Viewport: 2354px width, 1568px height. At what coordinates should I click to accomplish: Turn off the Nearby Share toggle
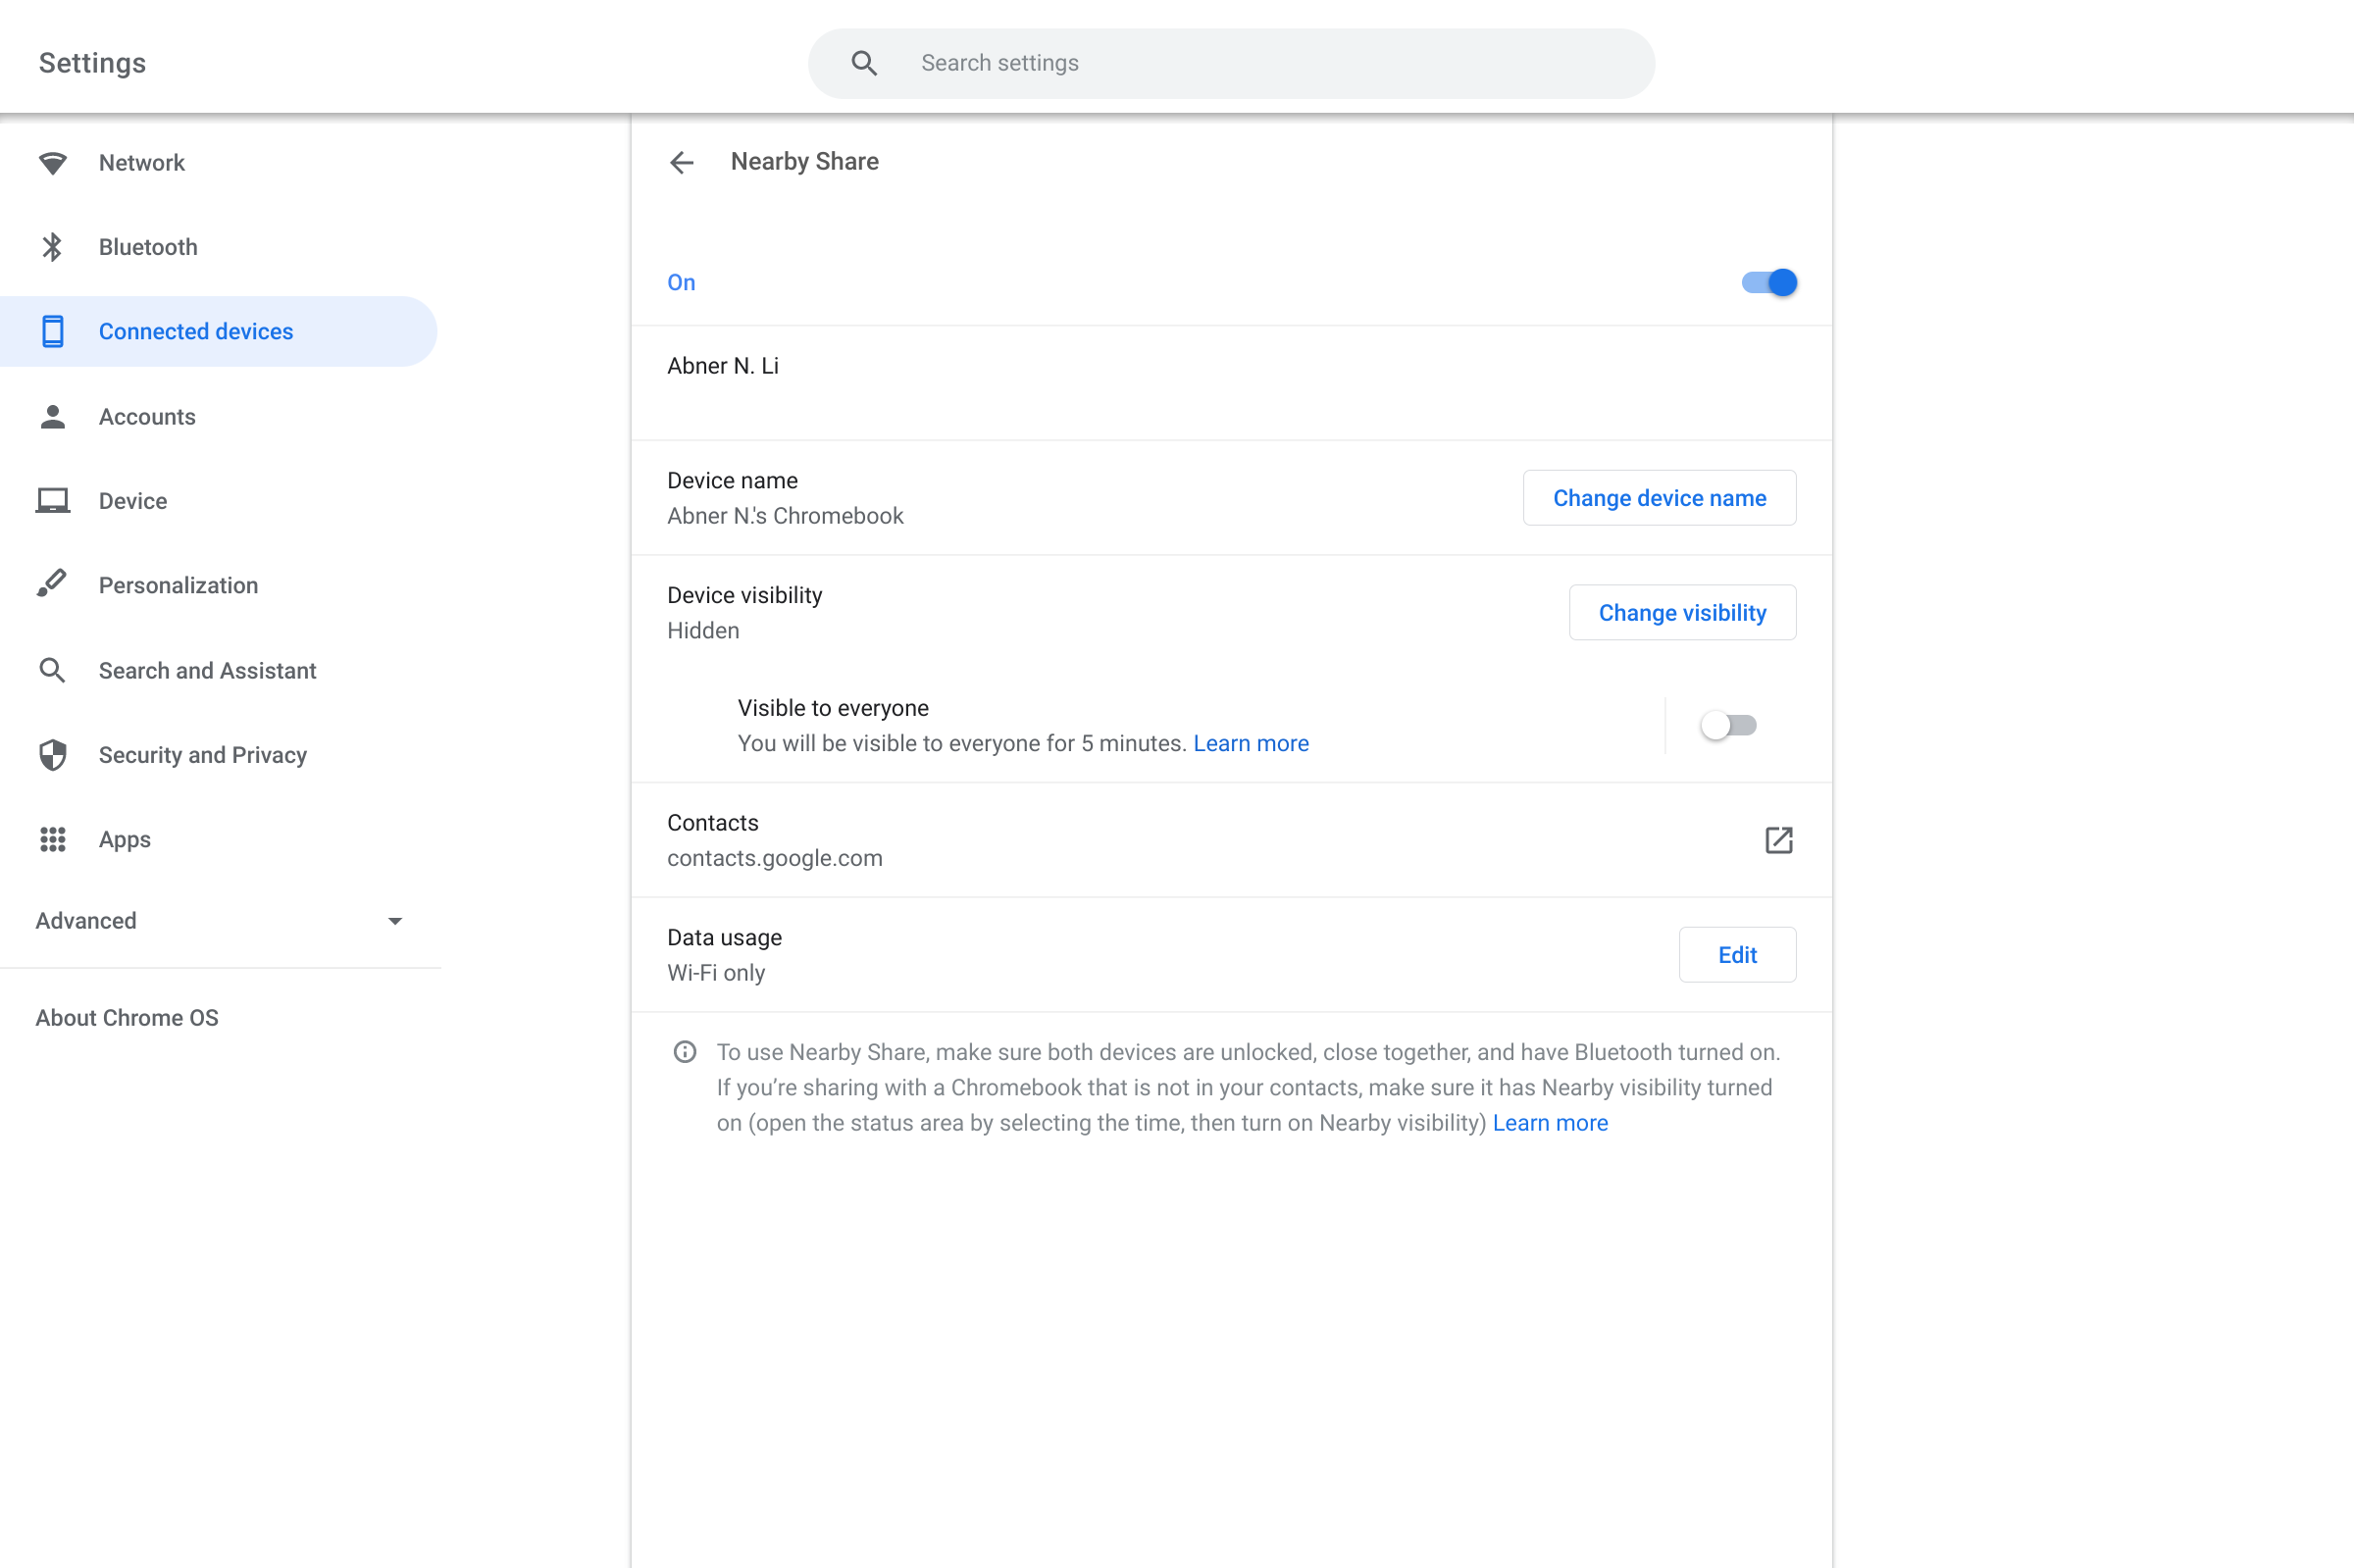[x=1768, y=283]
